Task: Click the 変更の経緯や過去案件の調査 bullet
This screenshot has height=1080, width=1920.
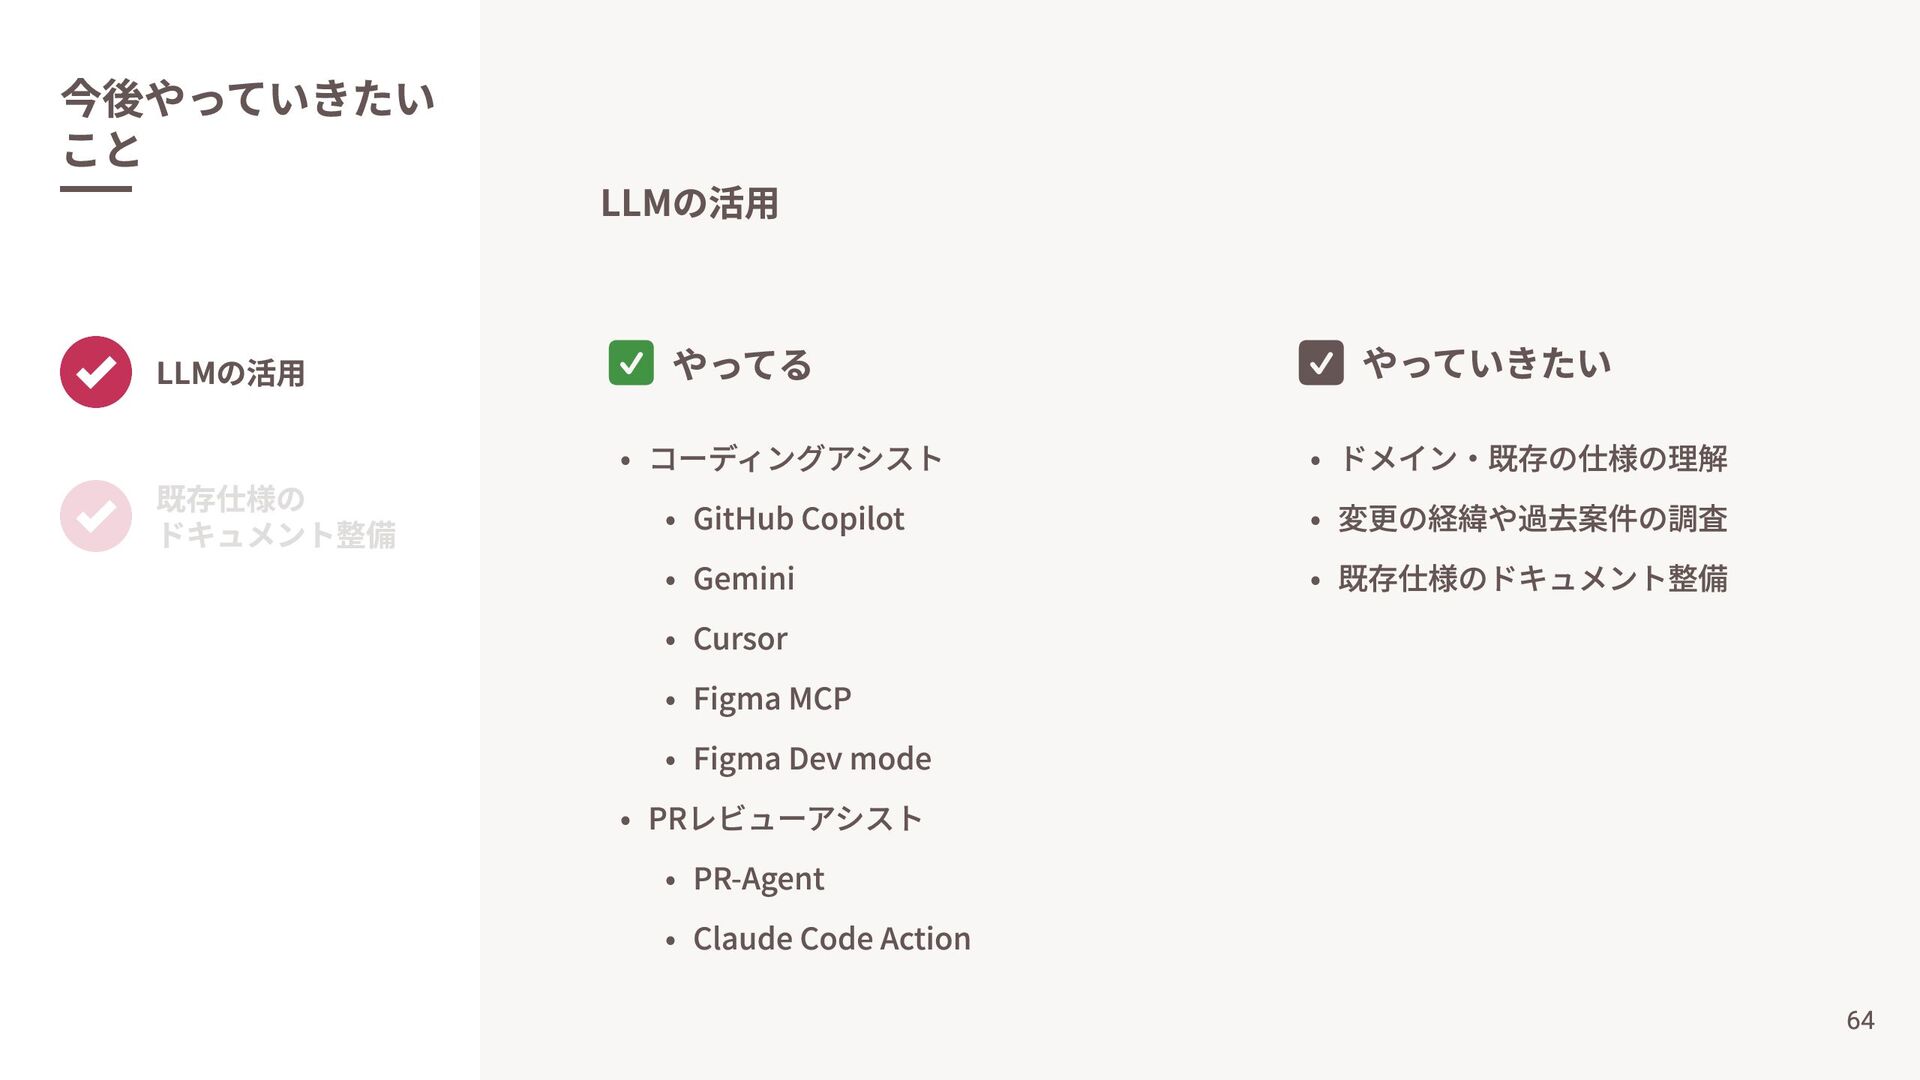Action: coord(1533,519)
